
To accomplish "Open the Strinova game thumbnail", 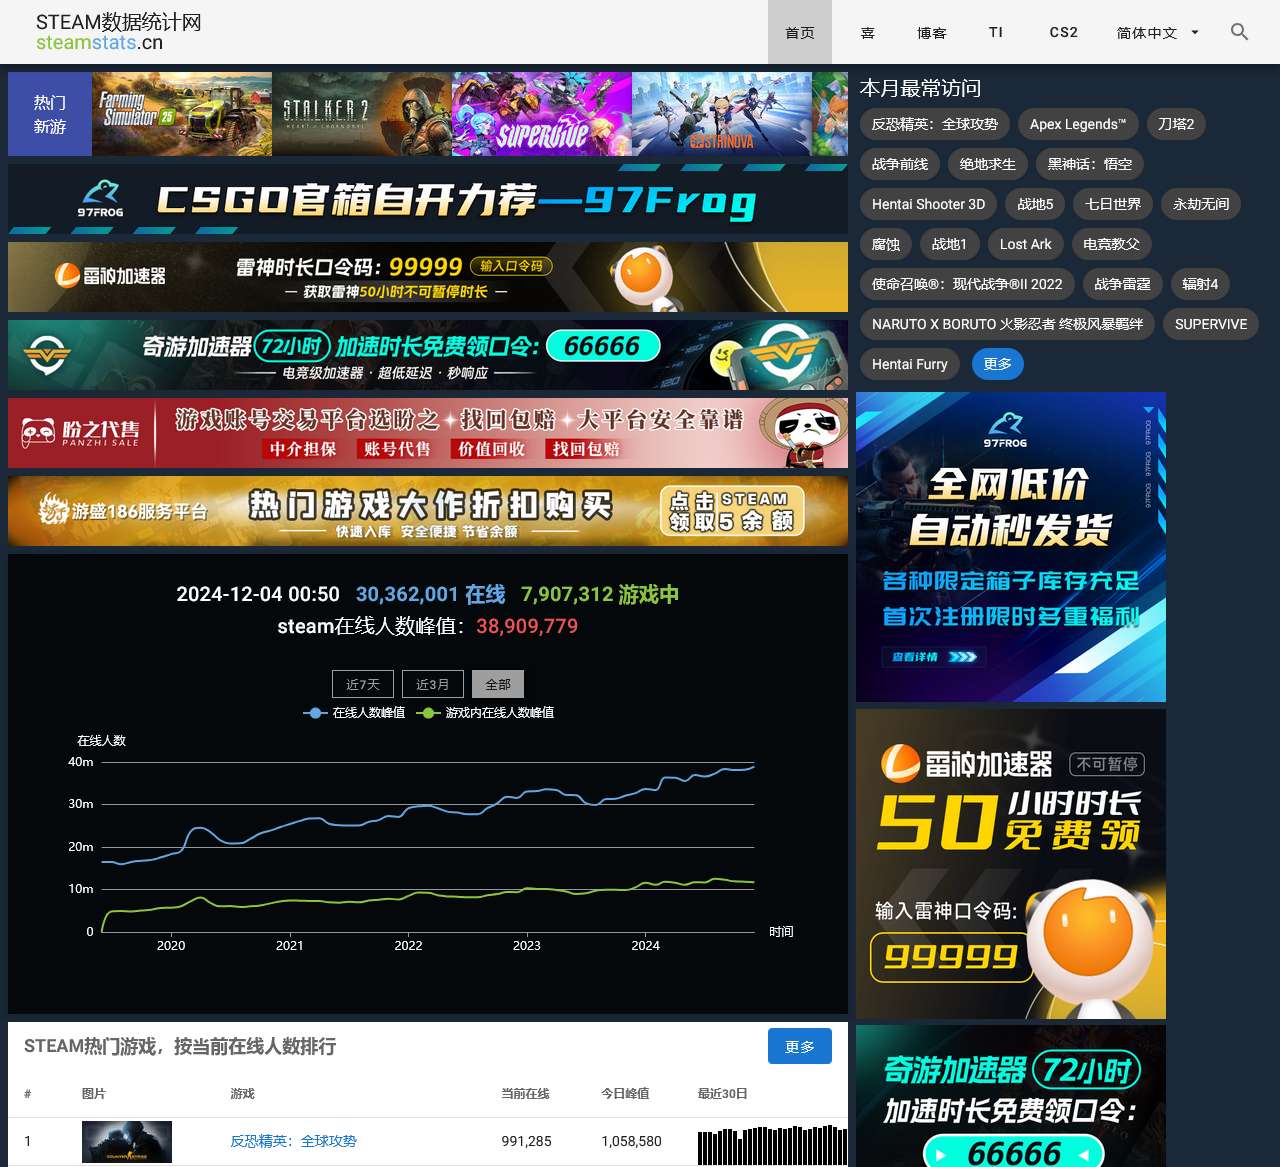I will [x=722, y=114].
